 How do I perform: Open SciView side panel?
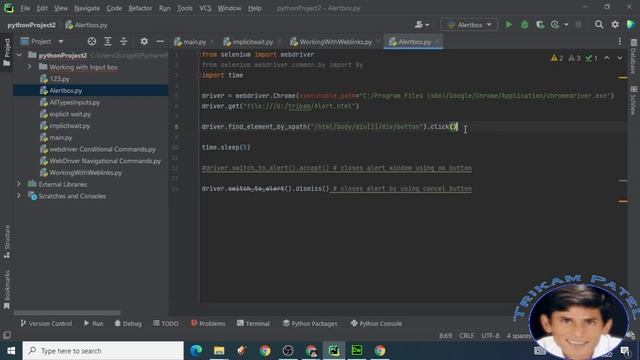[633, 100]
